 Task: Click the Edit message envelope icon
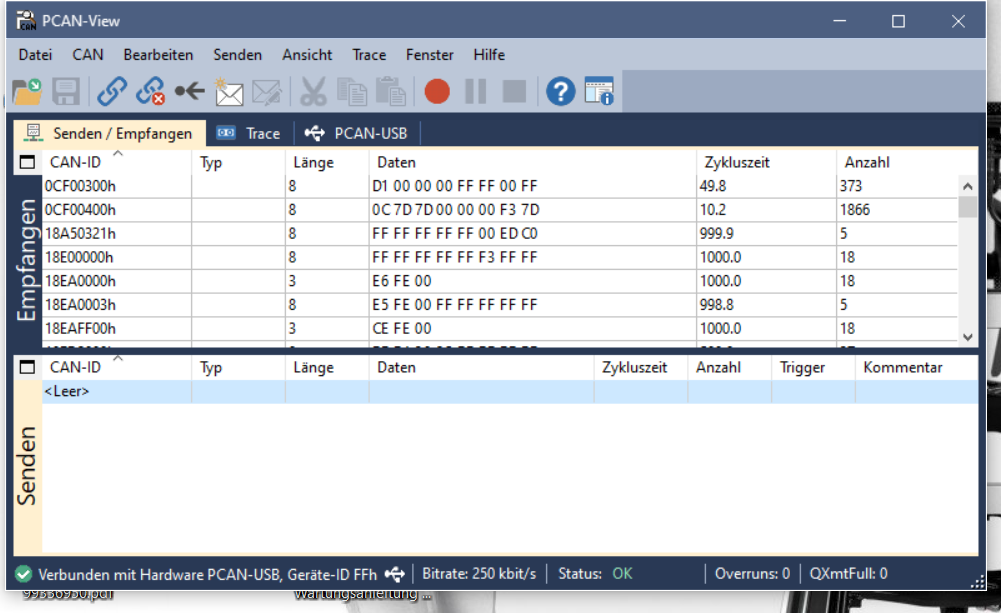[x=267, y=92]
